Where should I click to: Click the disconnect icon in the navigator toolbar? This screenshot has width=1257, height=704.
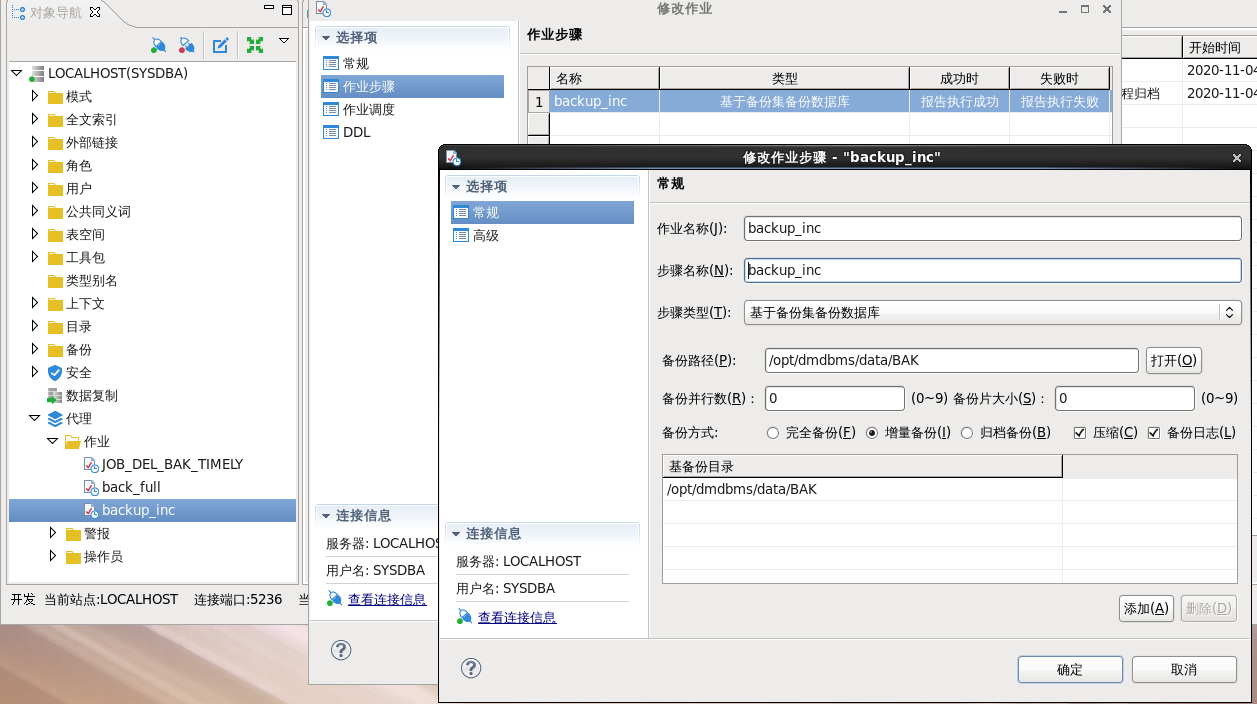[186, 44]
